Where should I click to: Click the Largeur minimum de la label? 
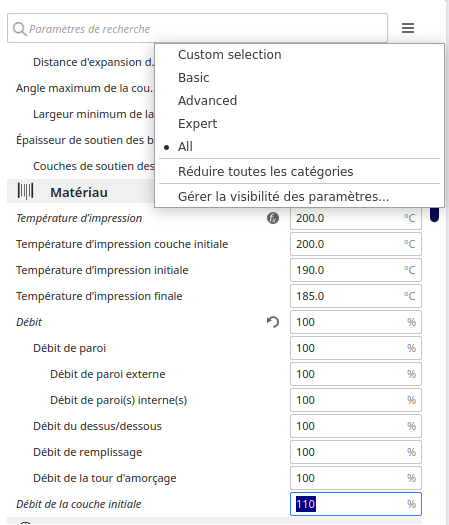93,114
